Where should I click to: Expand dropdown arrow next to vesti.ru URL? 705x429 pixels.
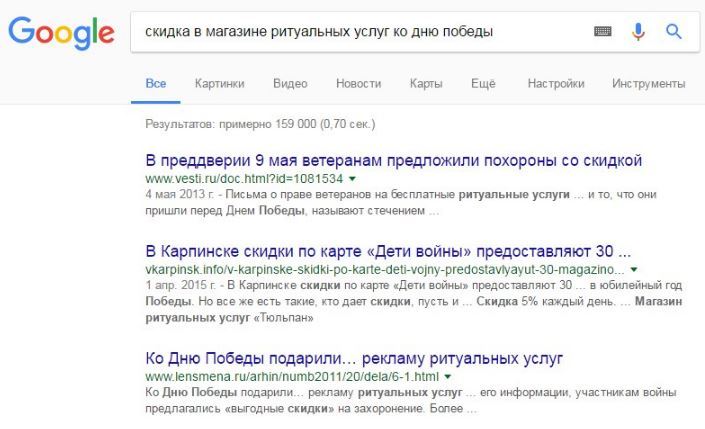pyautogui.click(x=352, y=179)
